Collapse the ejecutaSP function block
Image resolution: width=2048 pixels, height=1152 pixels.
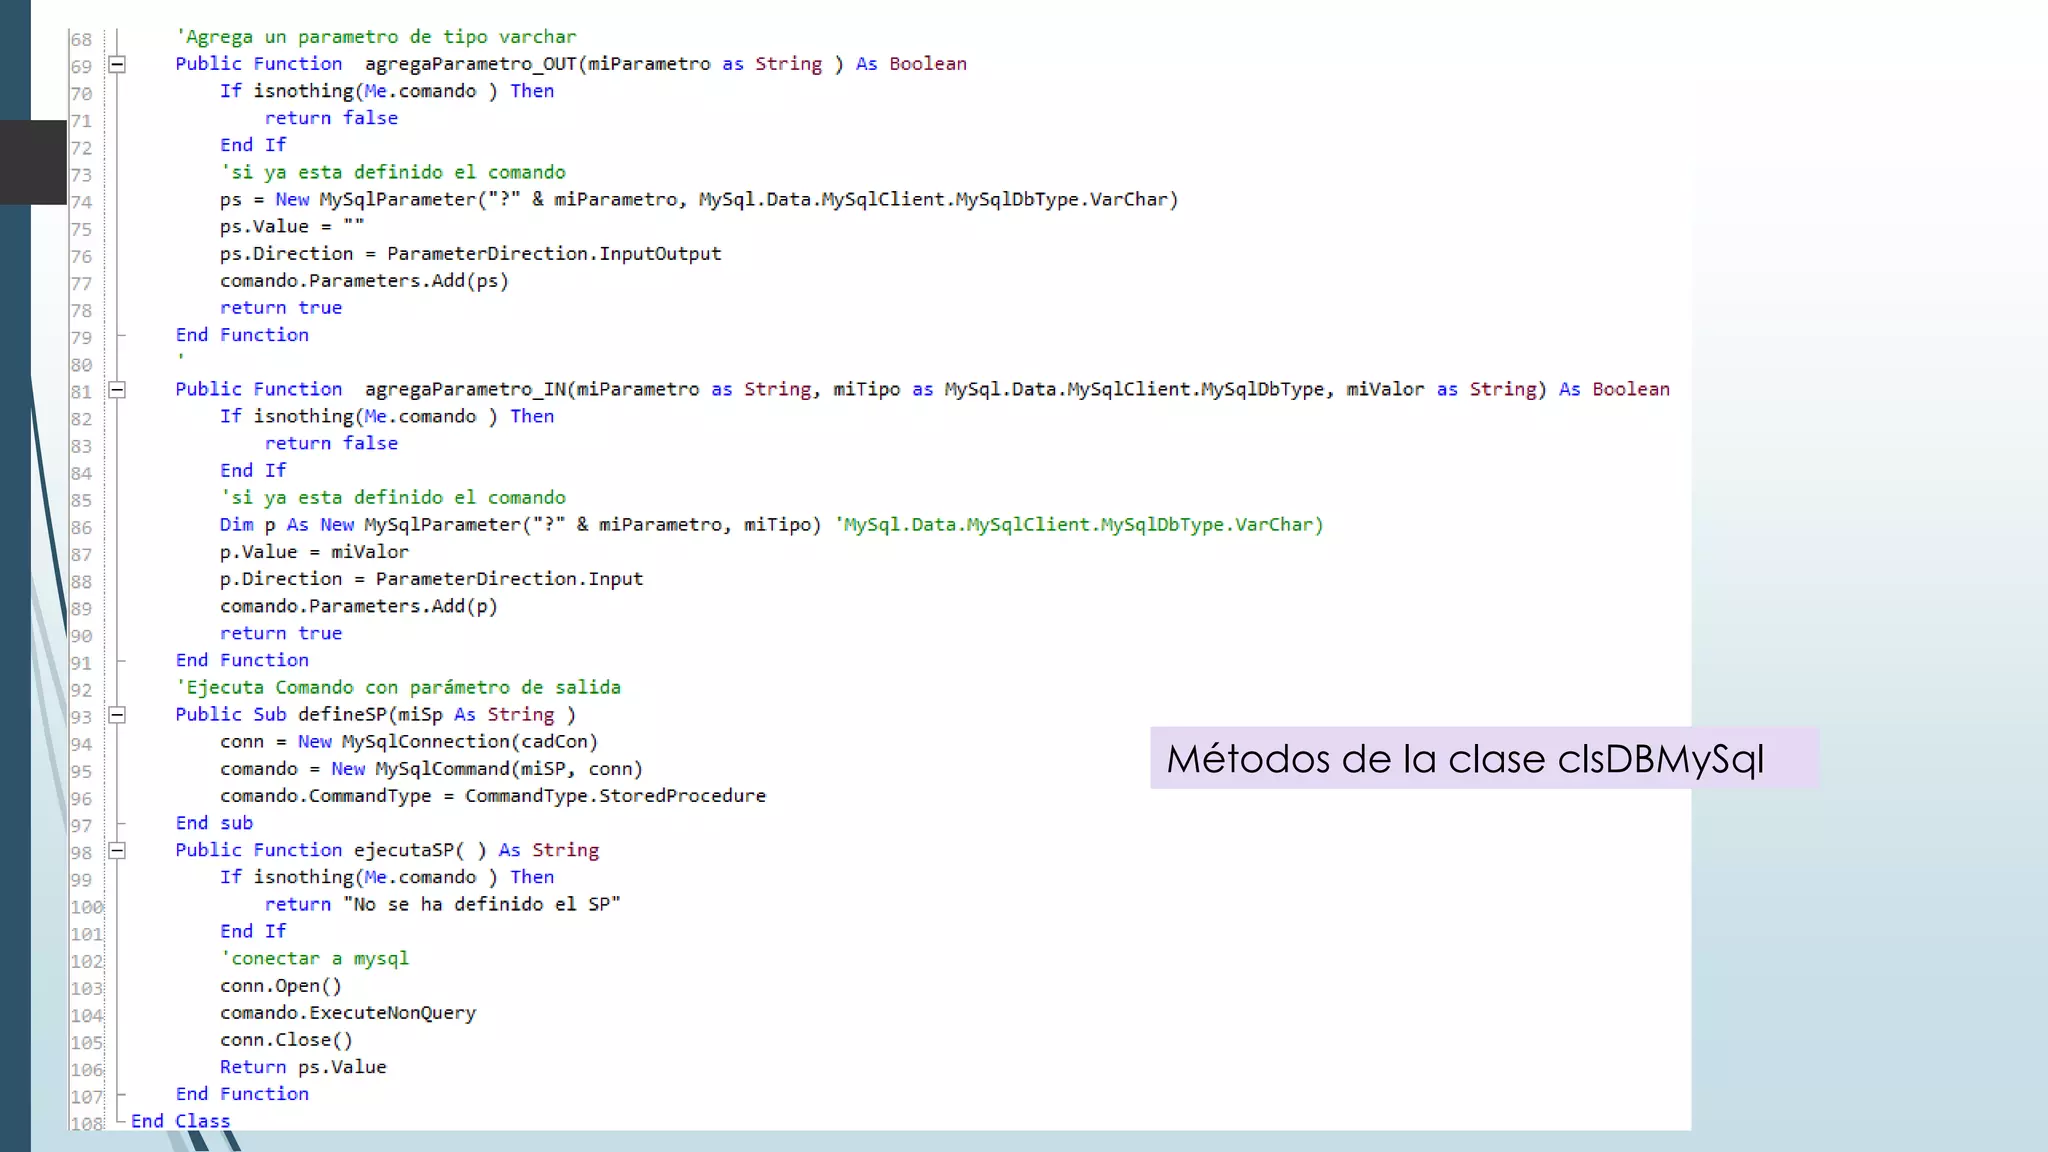click(117, 851)
